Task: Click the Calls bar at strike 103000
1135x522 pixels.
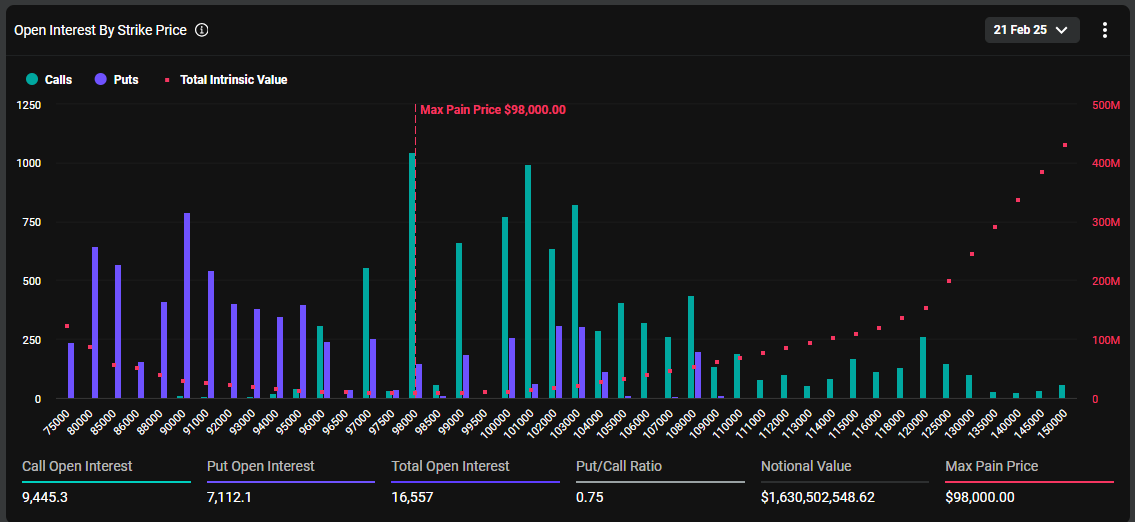Action: (x=575, y=301)
